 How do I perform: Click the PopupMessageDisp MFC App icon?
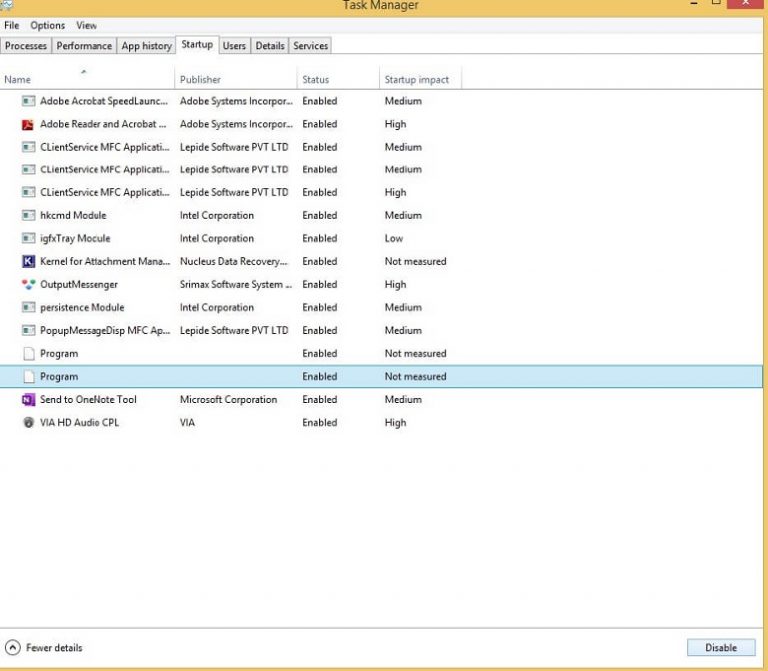coord(28,331)
